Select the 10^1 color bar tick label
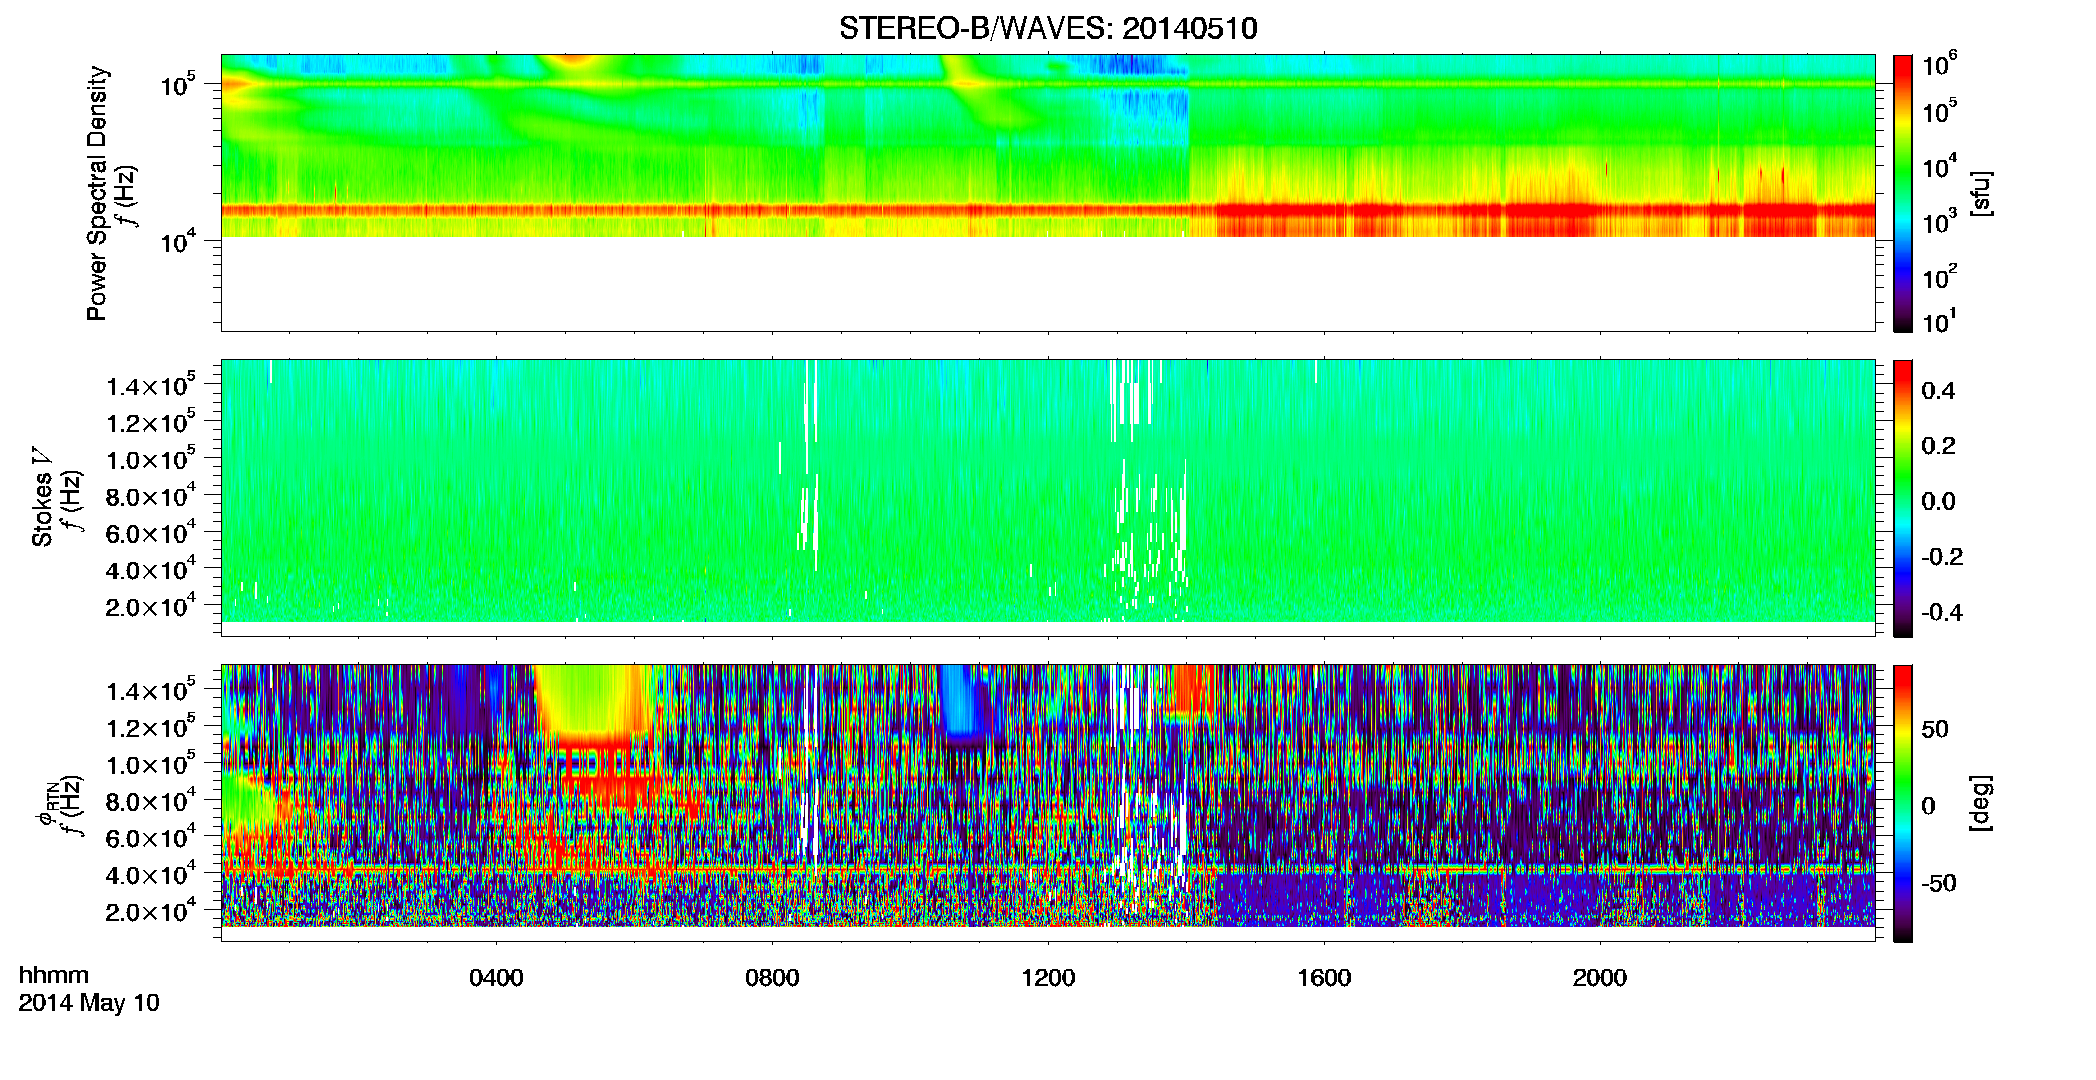2096x1080 pixels. click(1939, 321)
